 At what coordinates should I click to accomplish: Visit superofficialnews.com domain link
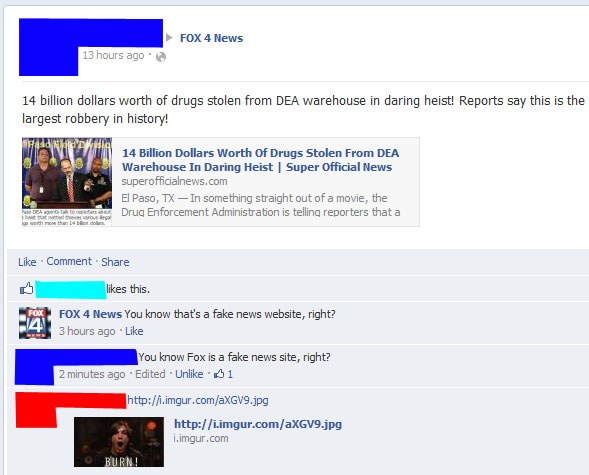coord(174,181)
